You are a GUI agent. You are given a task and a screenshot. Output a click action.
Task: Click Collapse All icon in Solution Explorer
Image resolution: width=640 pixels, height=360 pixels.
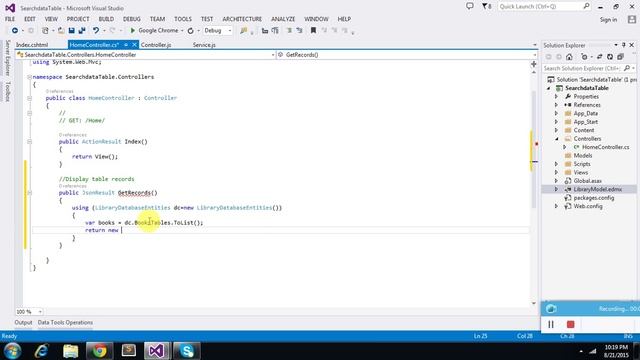point(620,57)
